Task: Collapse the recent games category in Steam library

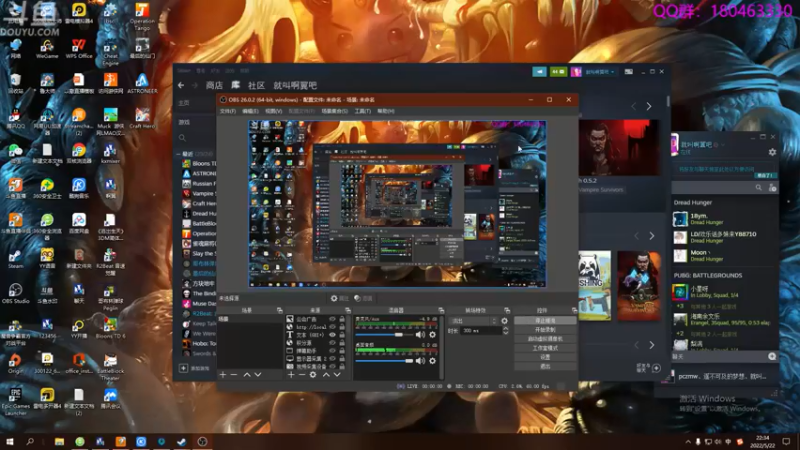Action: 178,154
